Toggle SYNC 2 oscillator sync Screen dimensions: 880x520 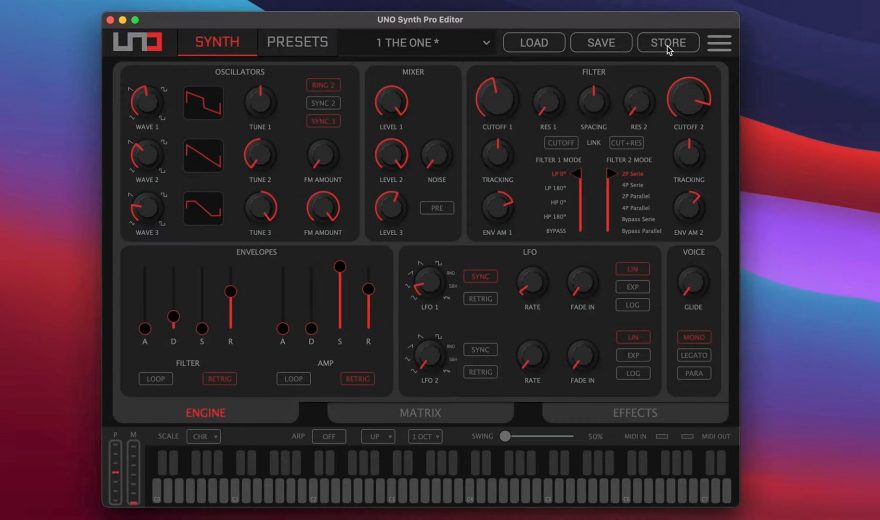pyautogui.click(x=323, y=103)
